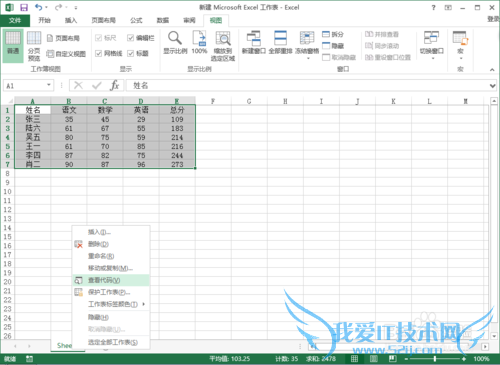Open the 显示比例 zoom dialog
Screen dimensions: 500x365
pos(175,42)
